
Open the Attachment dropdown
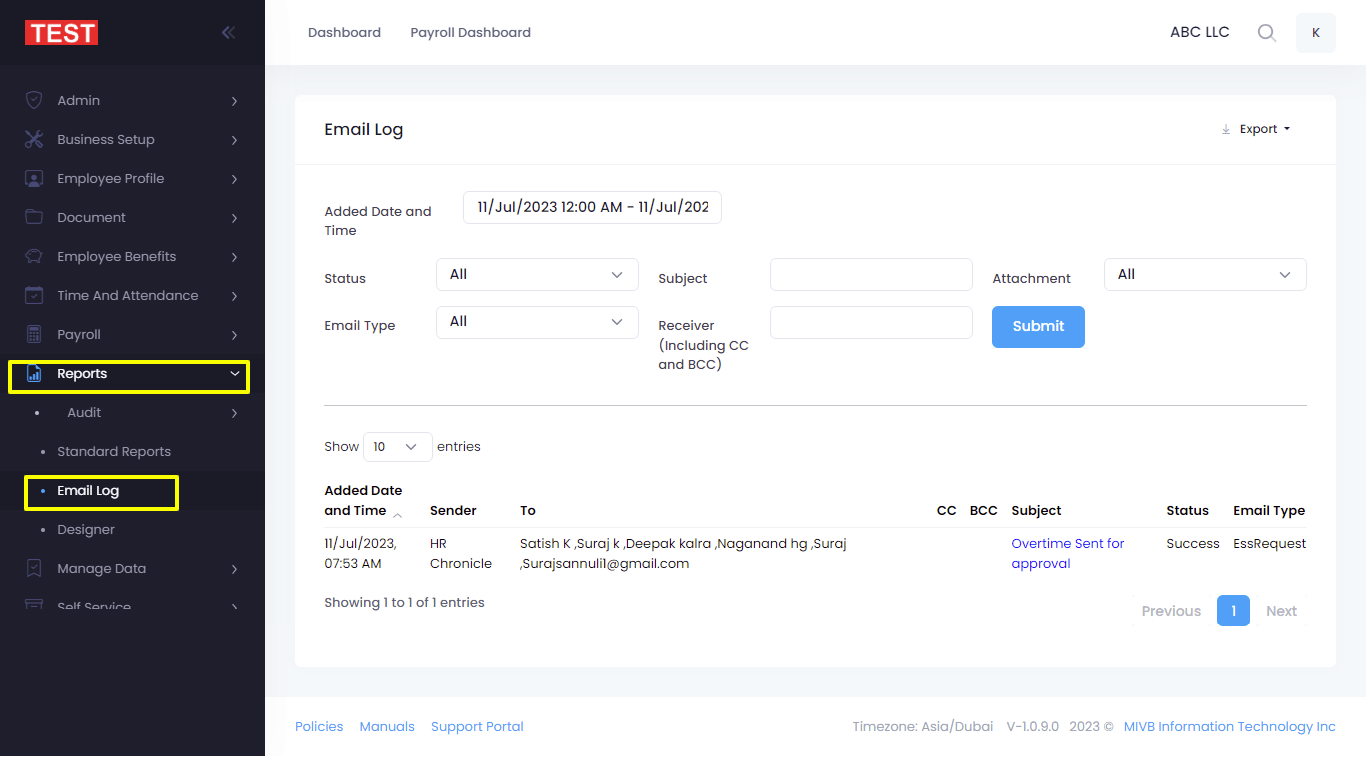click(1205, 275)
